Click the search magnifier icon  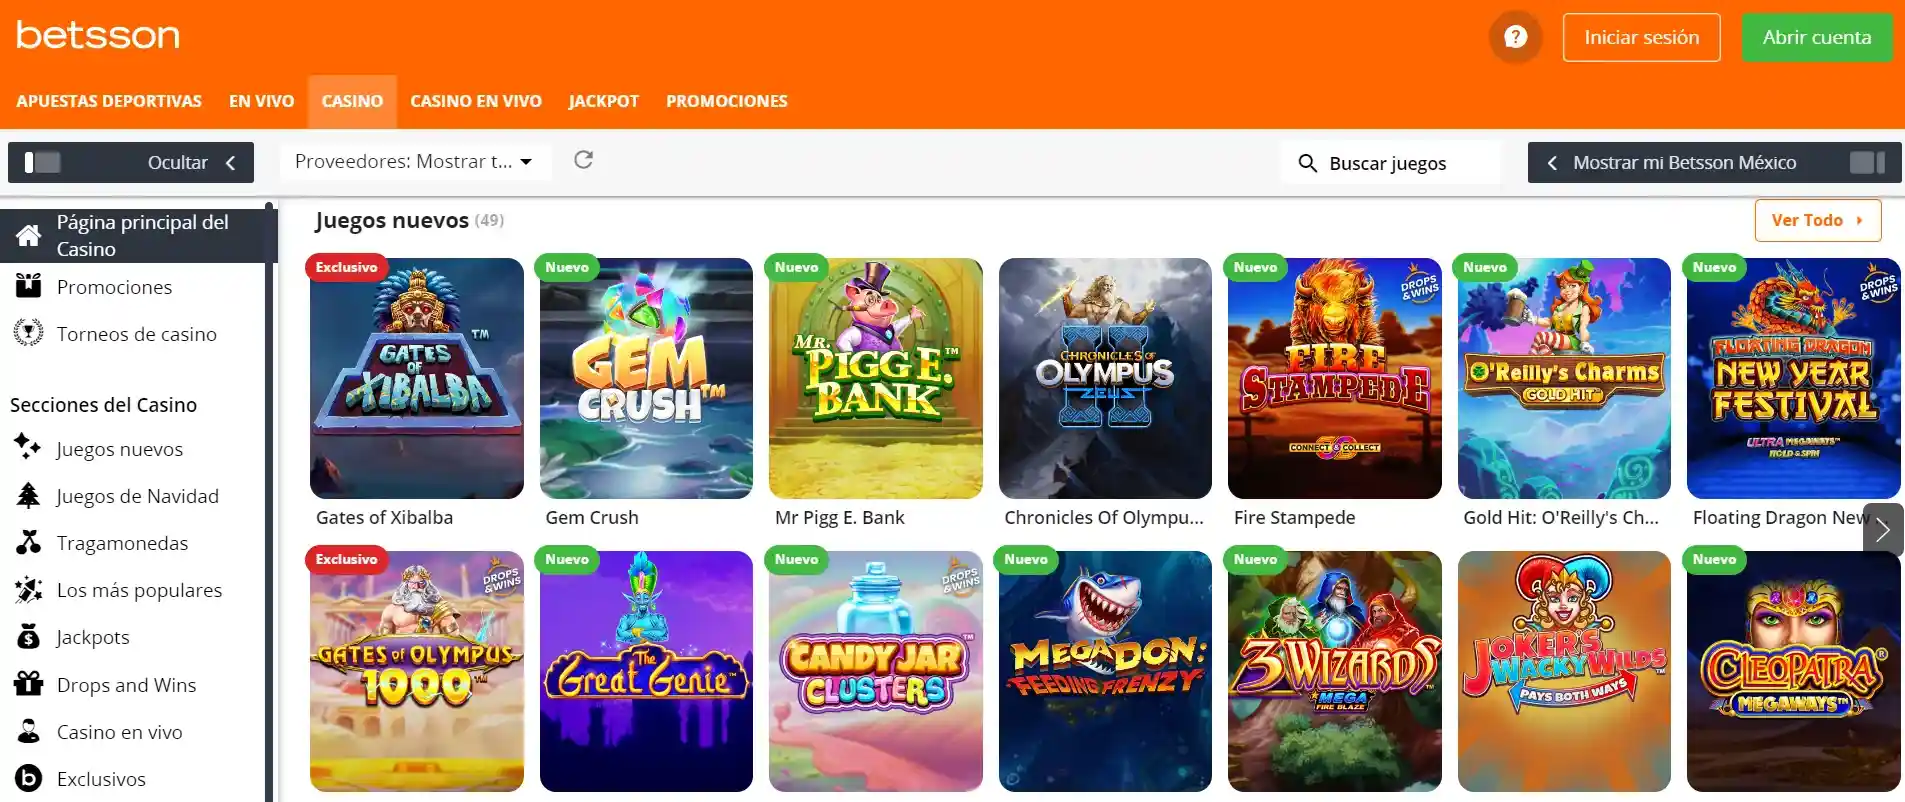tap(1307, 163)
